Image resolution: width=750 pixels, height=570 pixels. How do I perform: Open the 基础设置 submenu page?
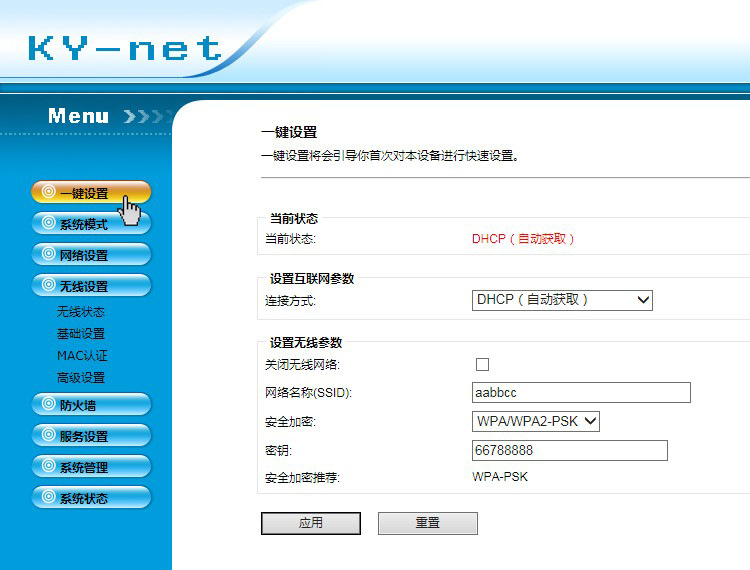tap(81, 334)
